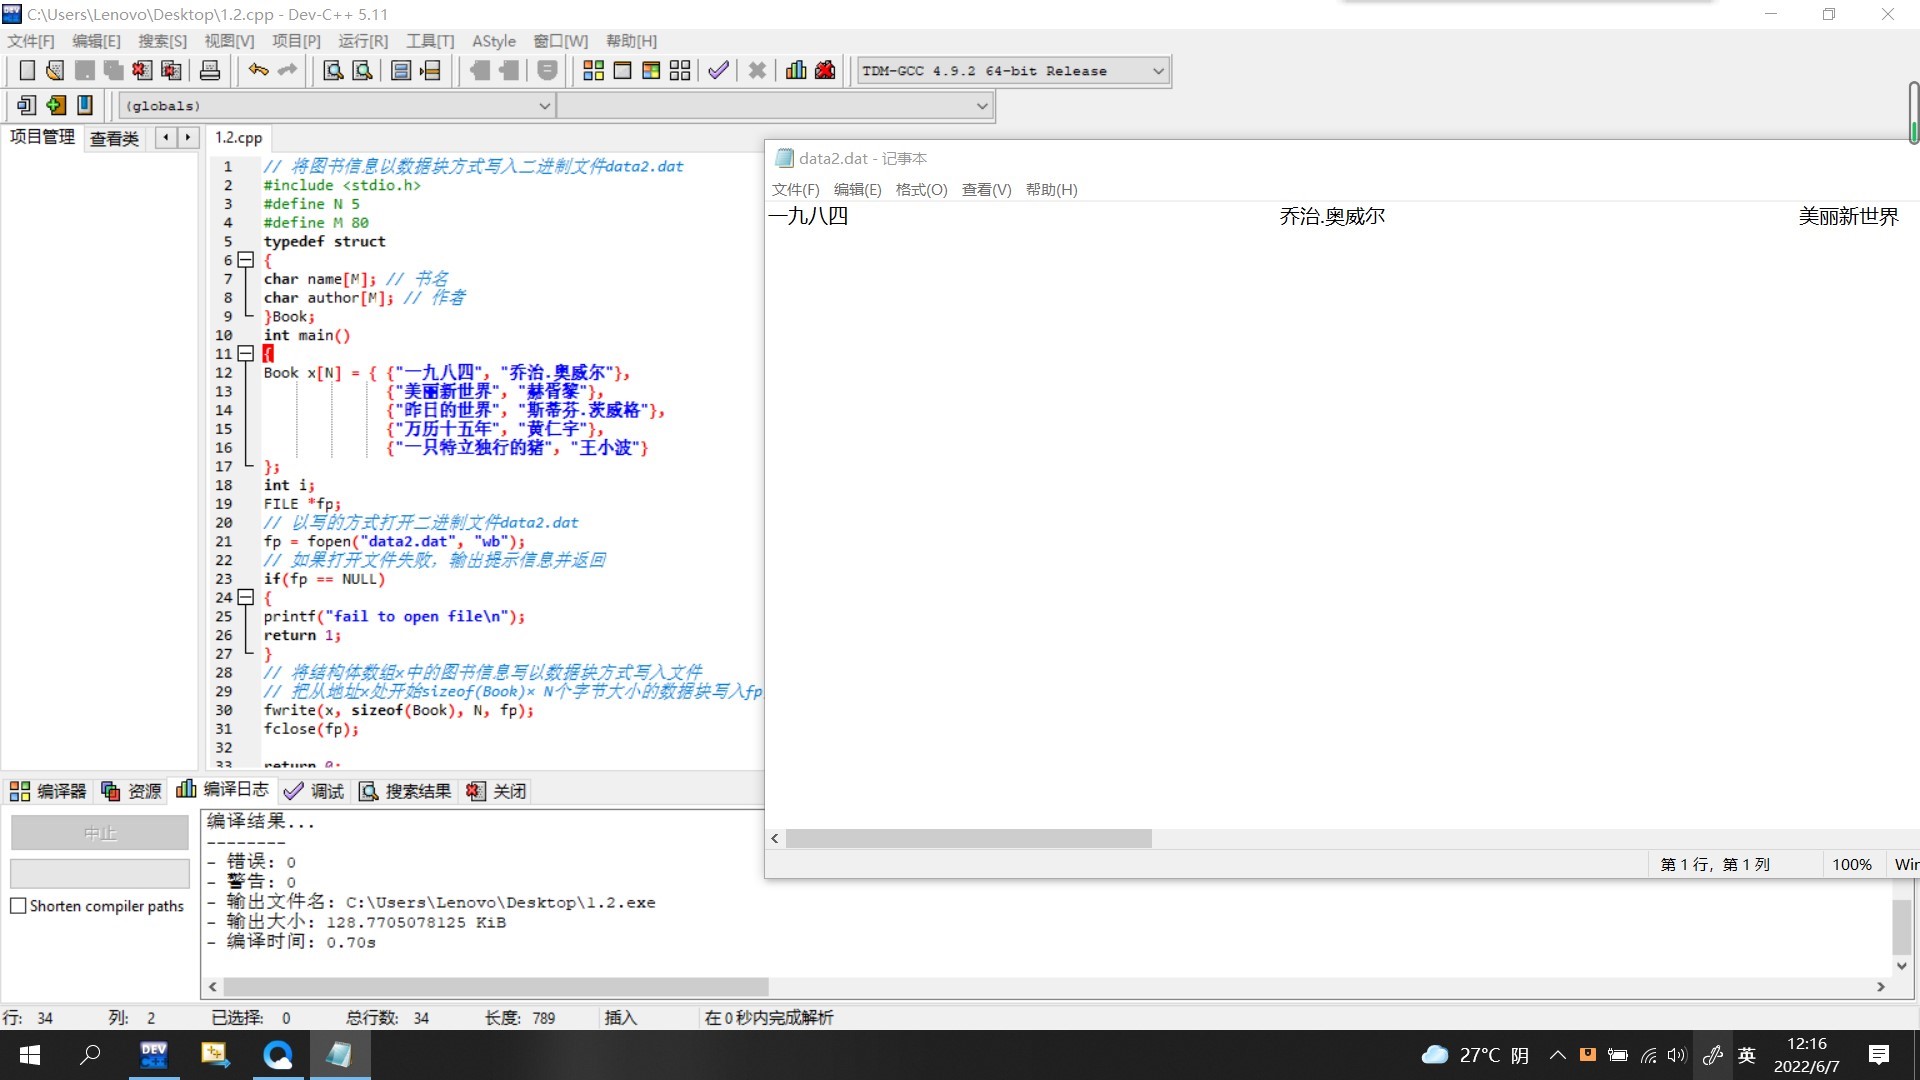
Task: Click the Print toolbar icon
Action: [210, 70]
